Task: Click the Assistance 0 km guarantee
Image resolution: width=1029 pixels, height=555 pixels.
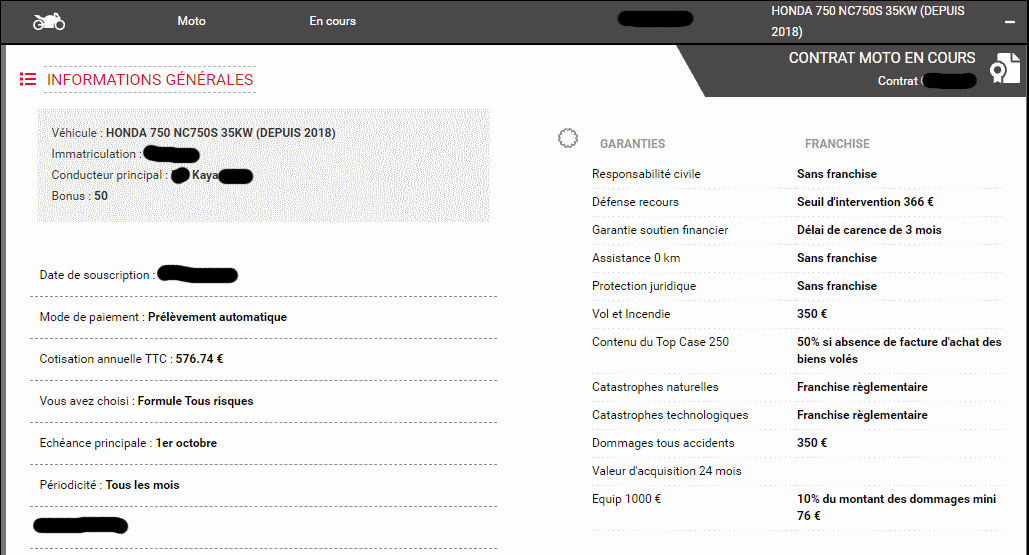Action: [x=636, y=258]
